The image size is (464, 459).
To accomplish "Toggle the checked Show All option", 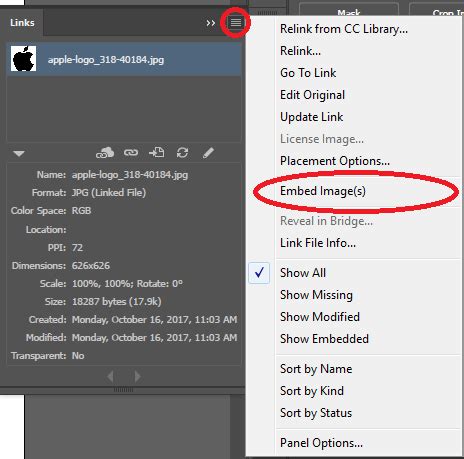I will (x=303, y=273).
